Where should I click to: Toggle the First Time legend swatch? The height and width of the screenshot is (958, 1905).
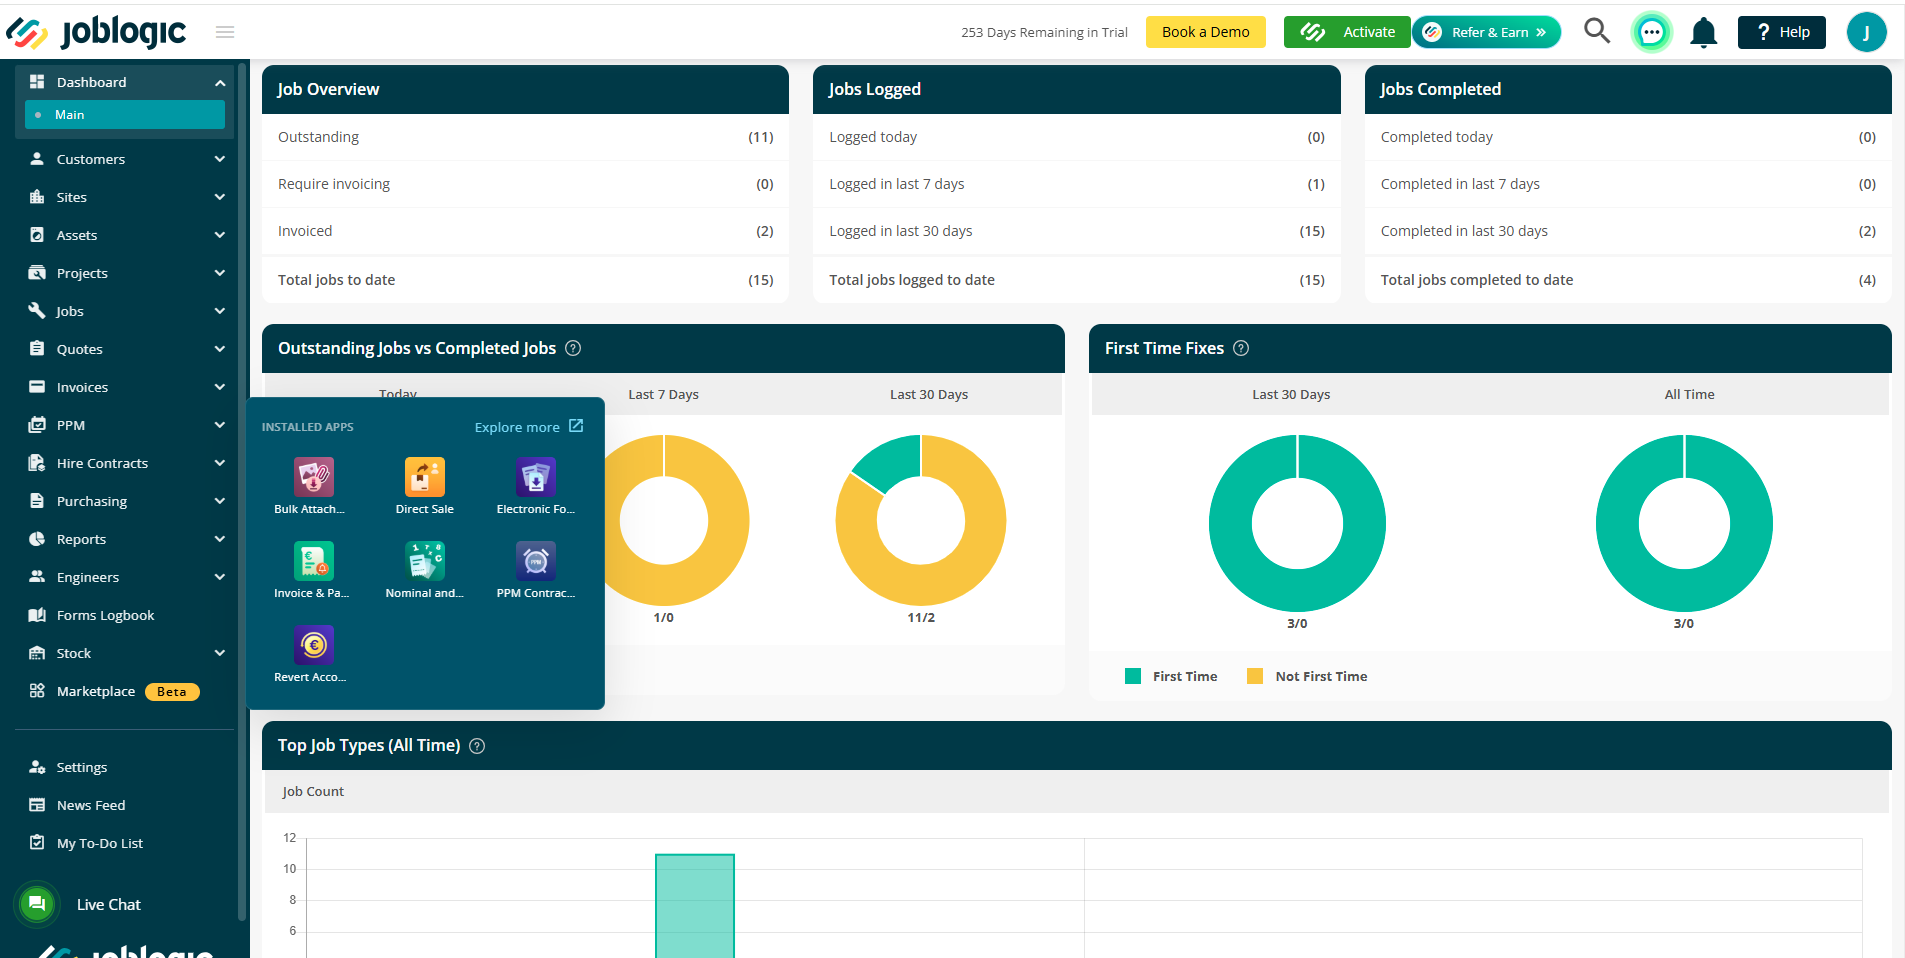1133,676
